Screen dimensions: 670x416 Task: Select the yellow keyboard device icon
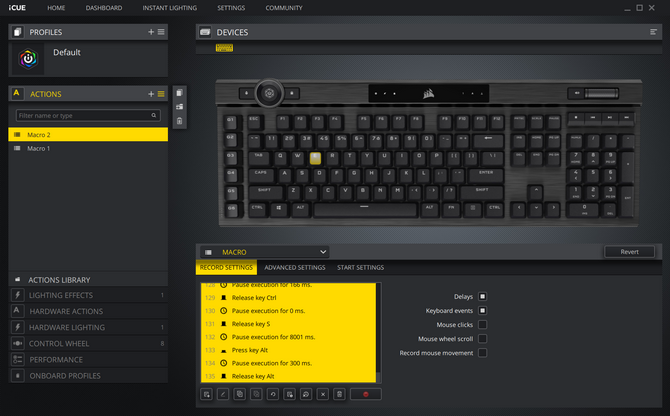[x=224, y=48]
